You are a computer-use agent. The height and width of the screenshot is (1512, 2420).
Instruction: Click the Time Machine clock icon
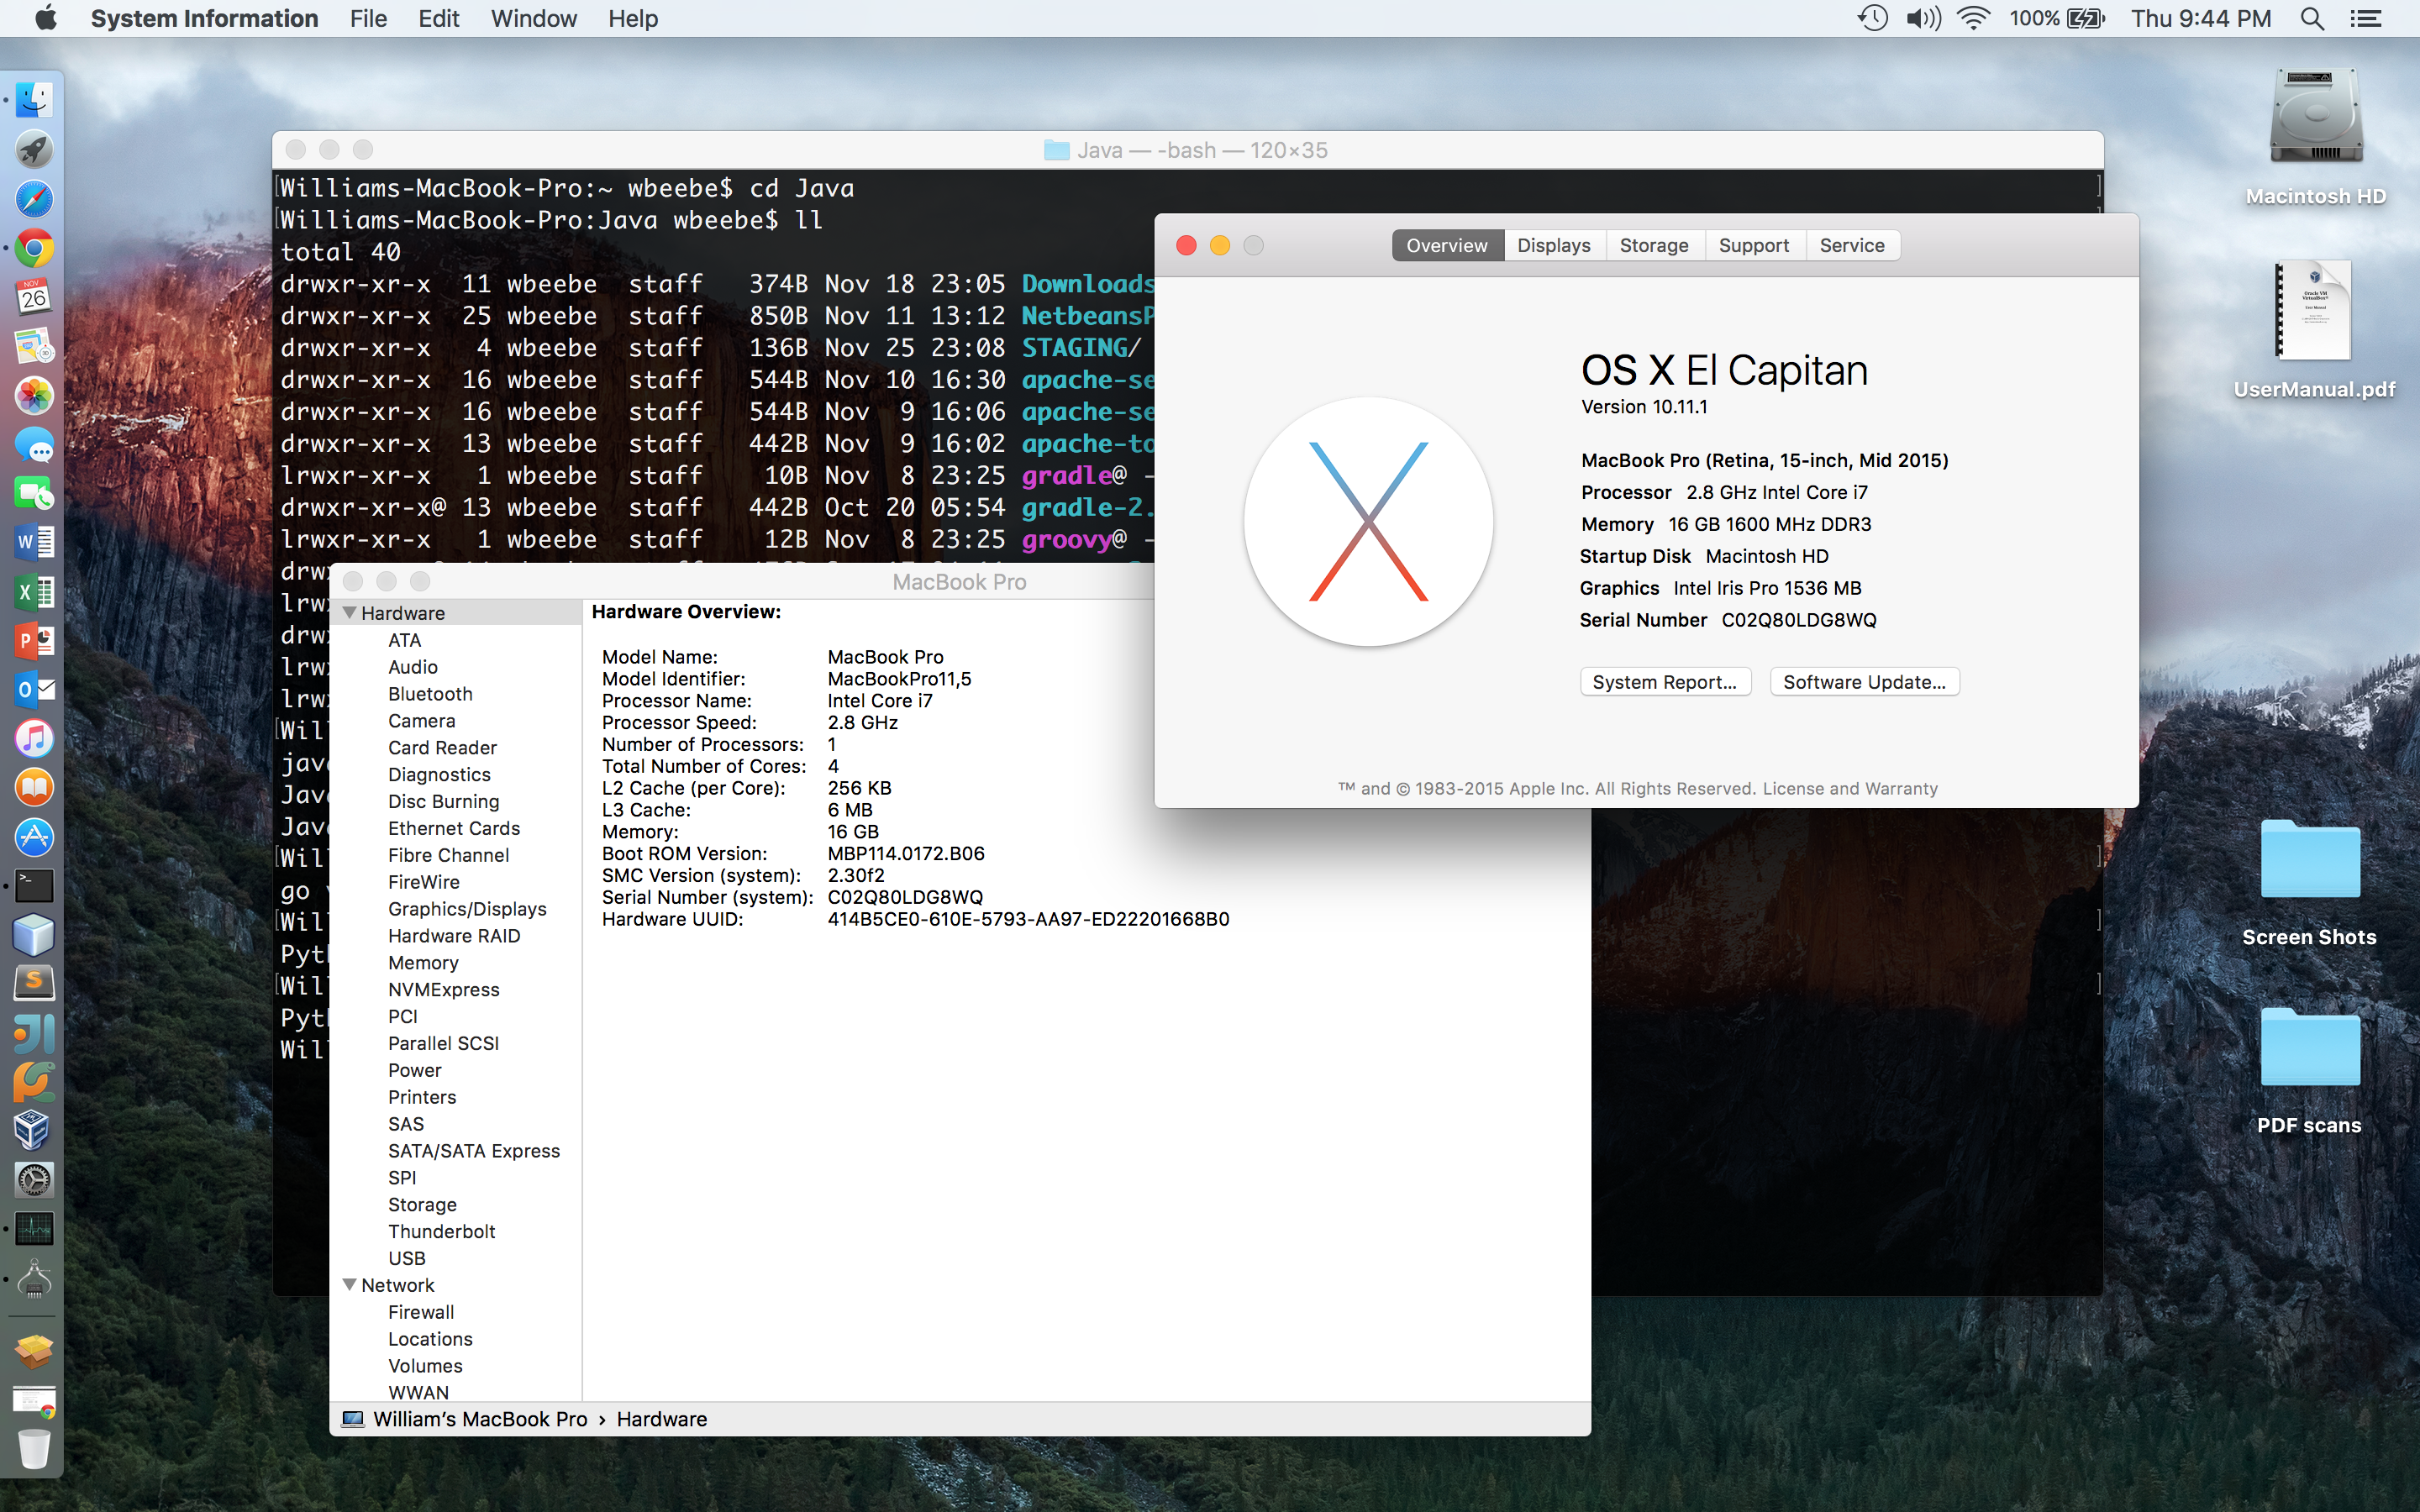coord(1873,19)
